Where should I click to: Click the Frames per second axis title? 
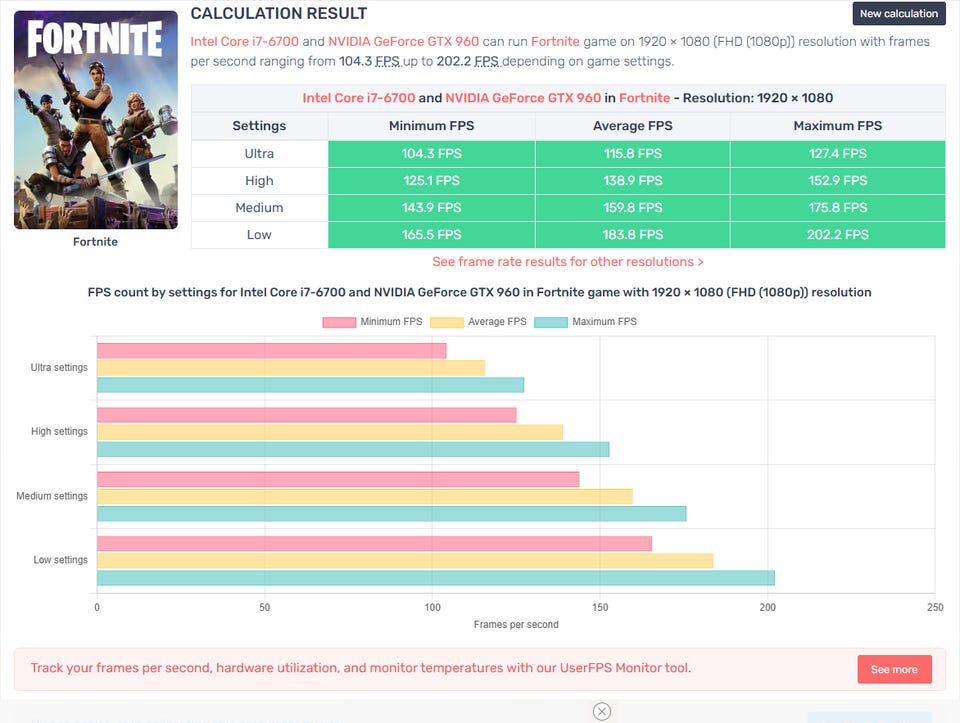[516, 624]
